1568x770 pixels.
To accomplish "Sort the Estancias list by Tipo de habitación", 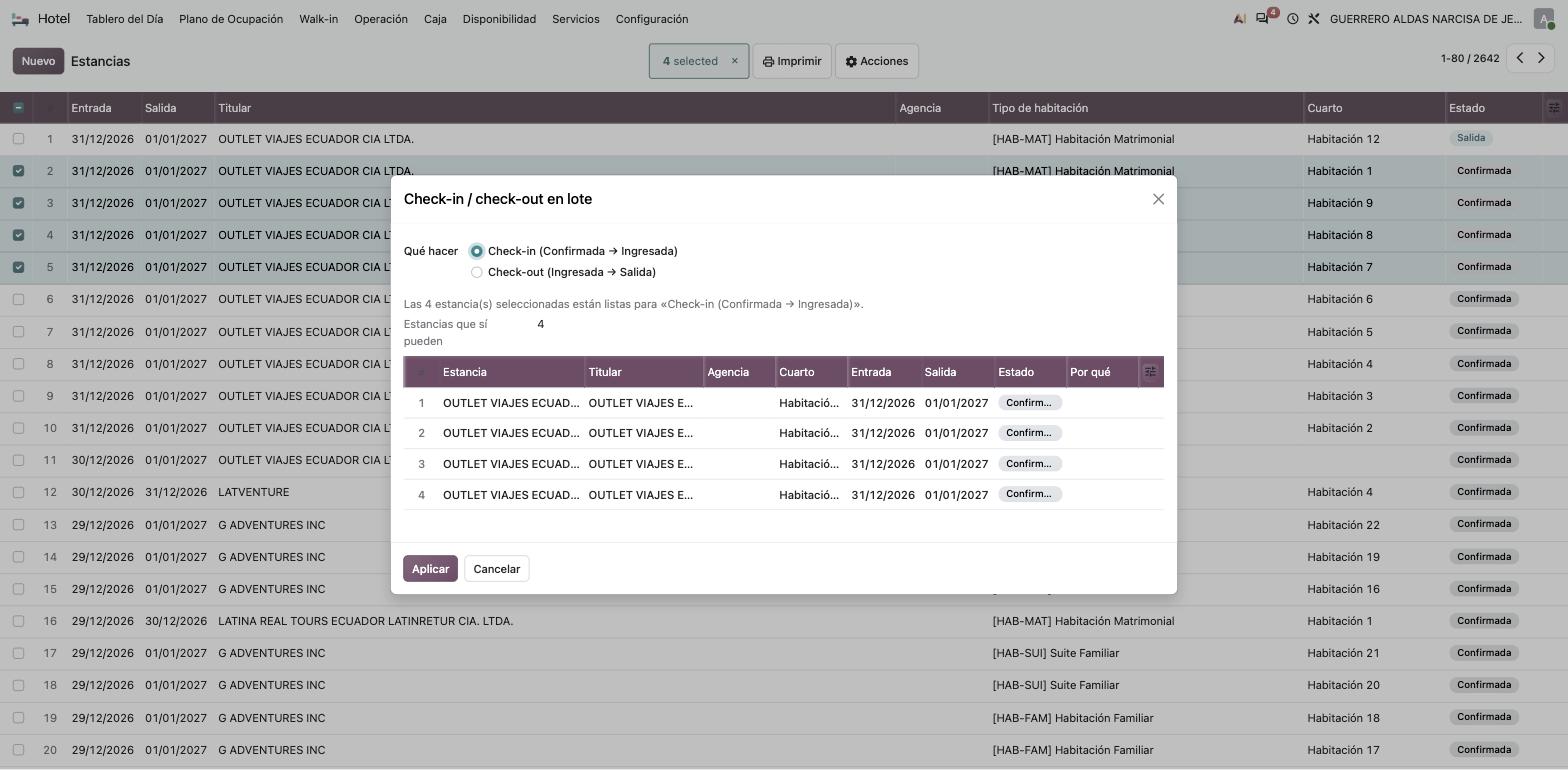I will [1146, 108].
